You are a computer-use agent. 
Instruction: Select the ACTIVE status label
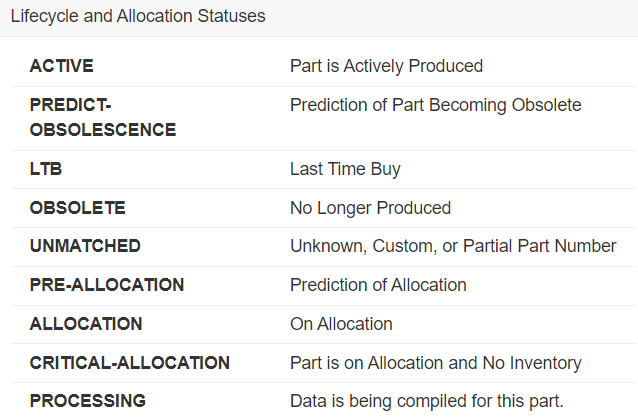pos(62,66)
